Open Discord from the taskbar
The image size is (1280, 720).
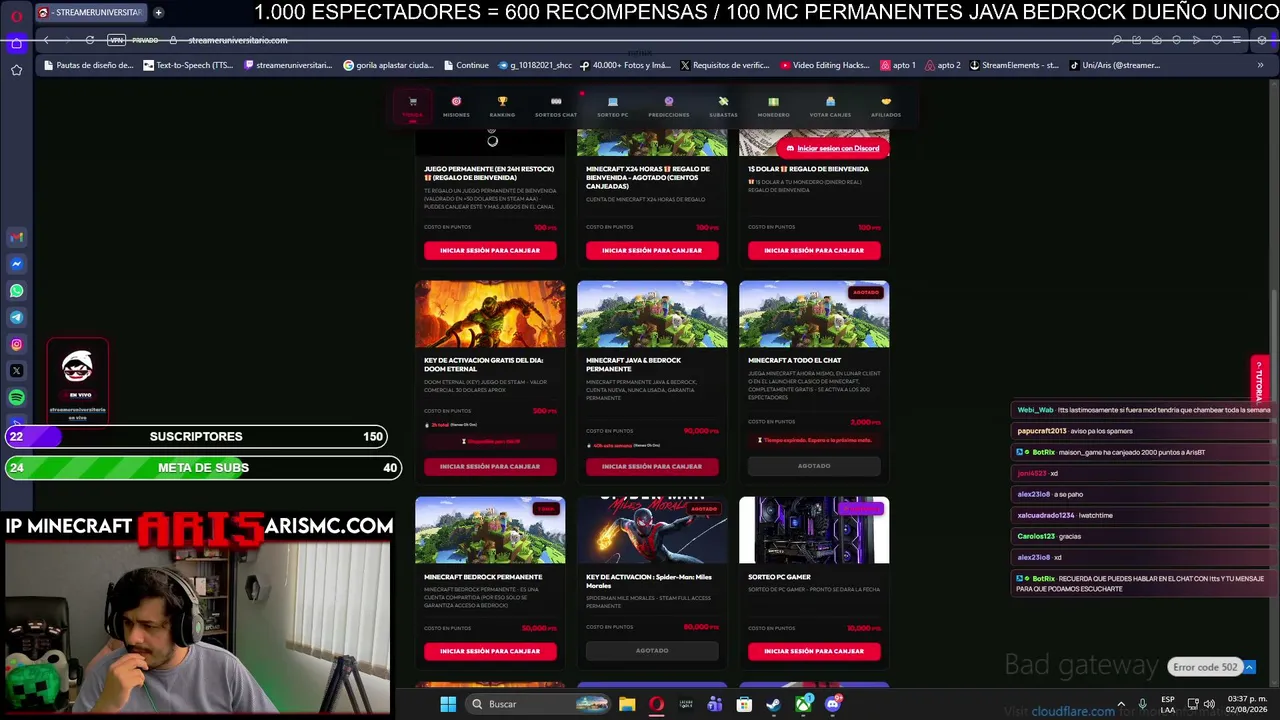[x=832, y=704]
